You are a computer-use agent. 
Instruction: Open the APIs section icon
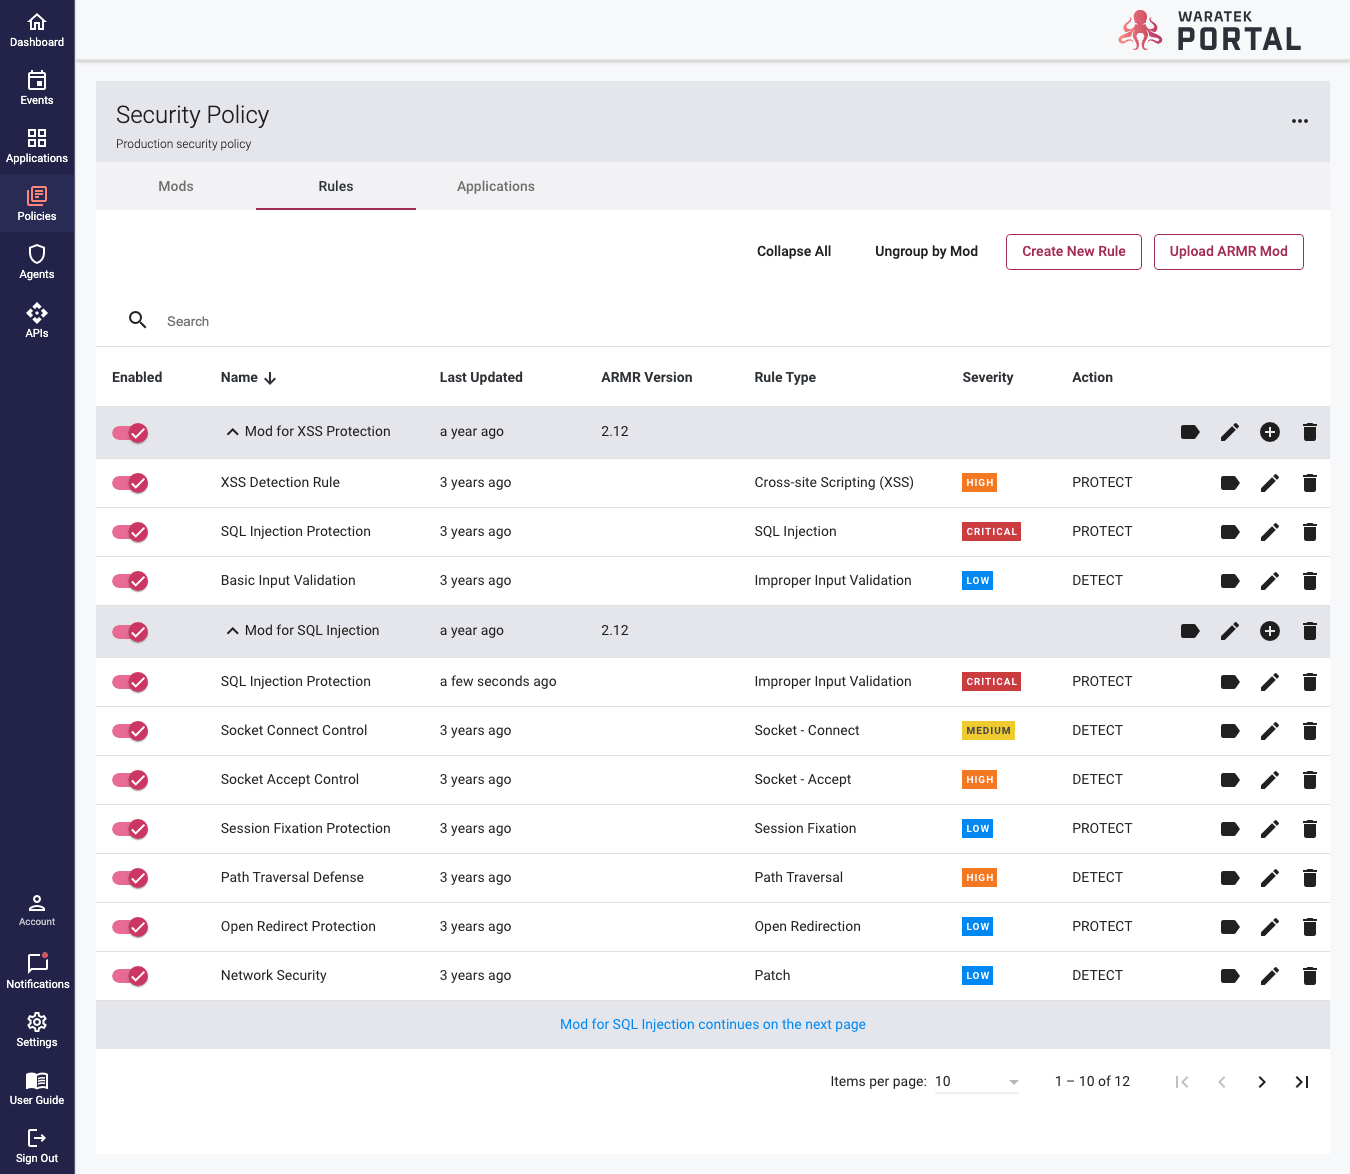pyautogui.click(x=37, y=313)
